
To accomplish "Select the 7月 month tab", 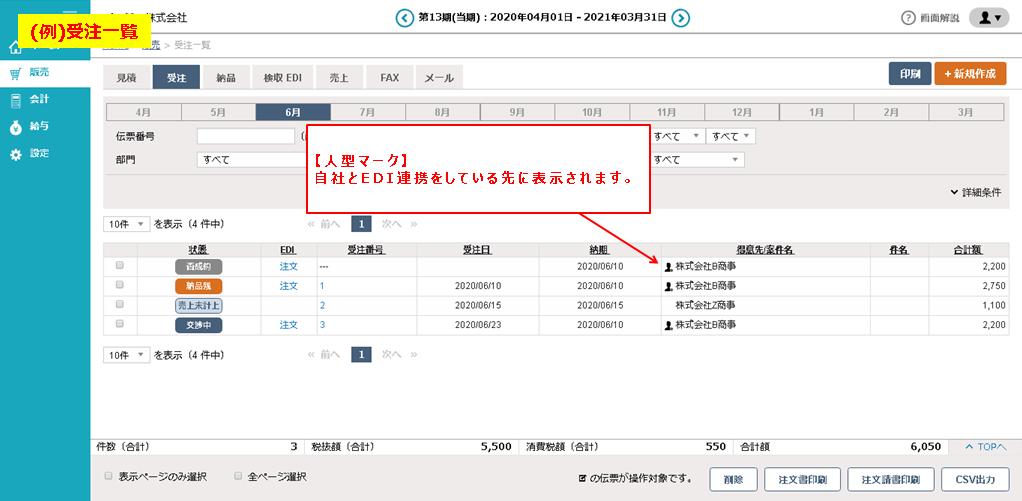I will (367, 113).
